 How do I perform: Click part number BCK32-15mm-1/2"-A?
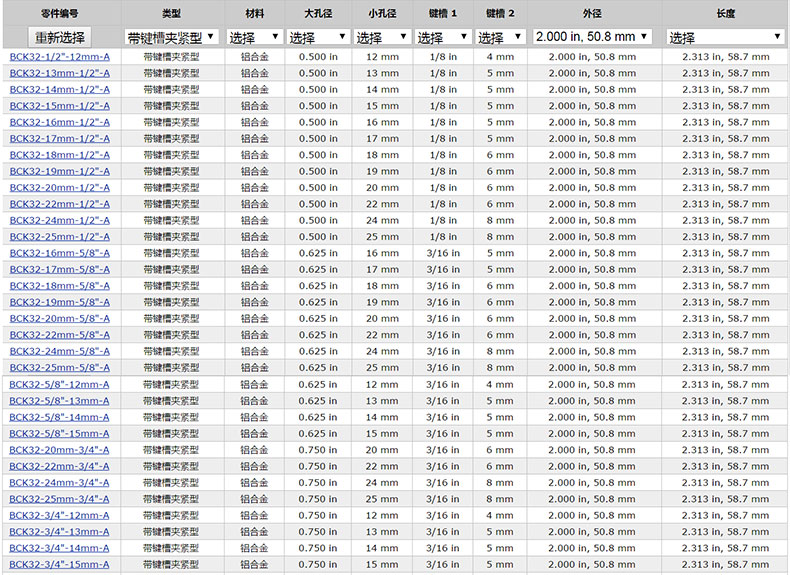pyautogui.click(x=60, y=106)
